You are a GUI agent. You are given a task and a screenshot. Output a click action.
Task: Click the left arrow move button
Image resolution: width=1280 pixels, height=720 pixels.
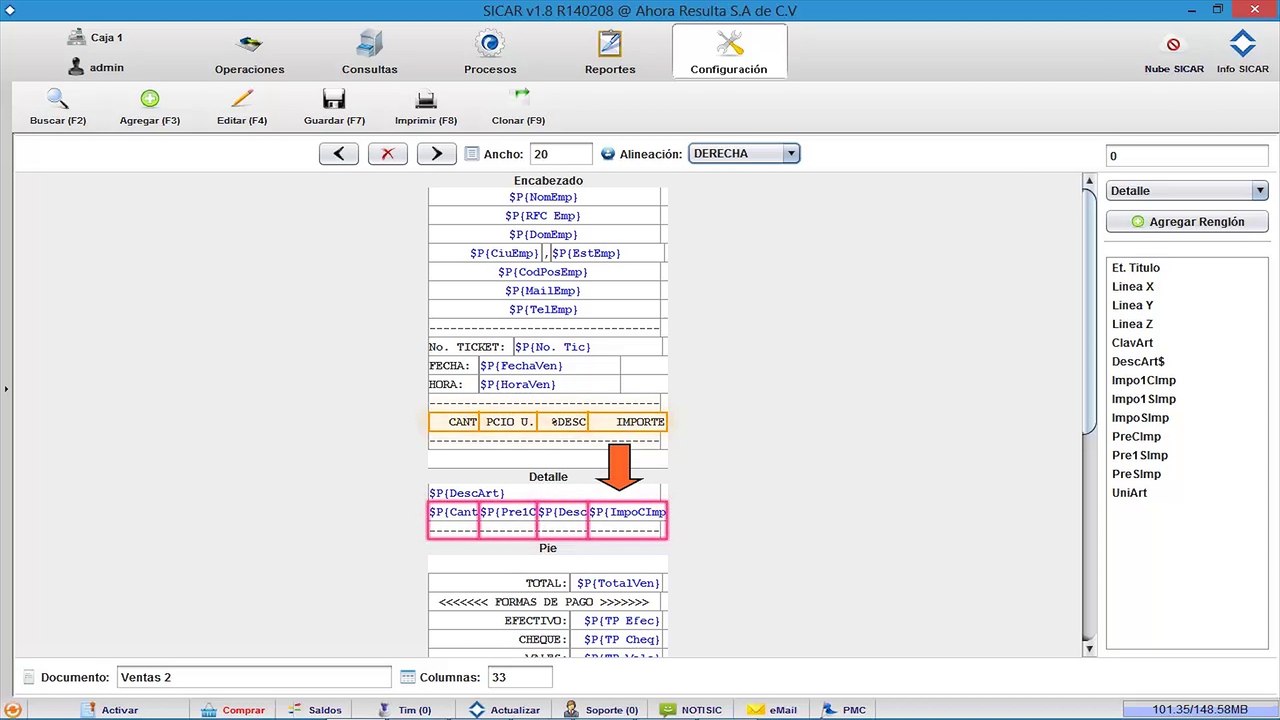pyautogui.click(x=339, y=154)
